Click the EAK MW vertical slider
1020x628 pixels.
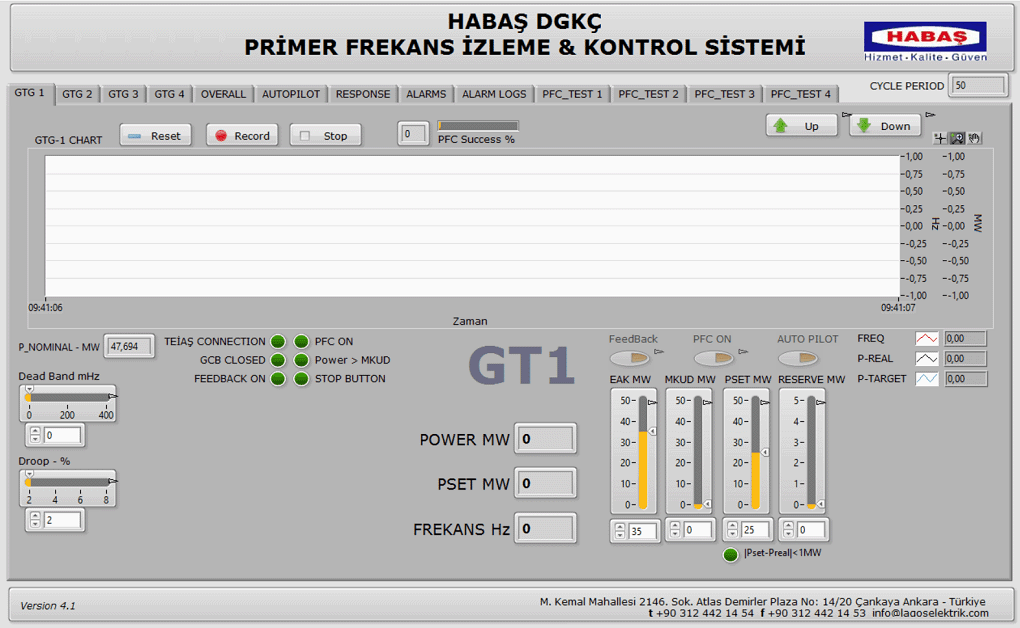pos(643,452)
